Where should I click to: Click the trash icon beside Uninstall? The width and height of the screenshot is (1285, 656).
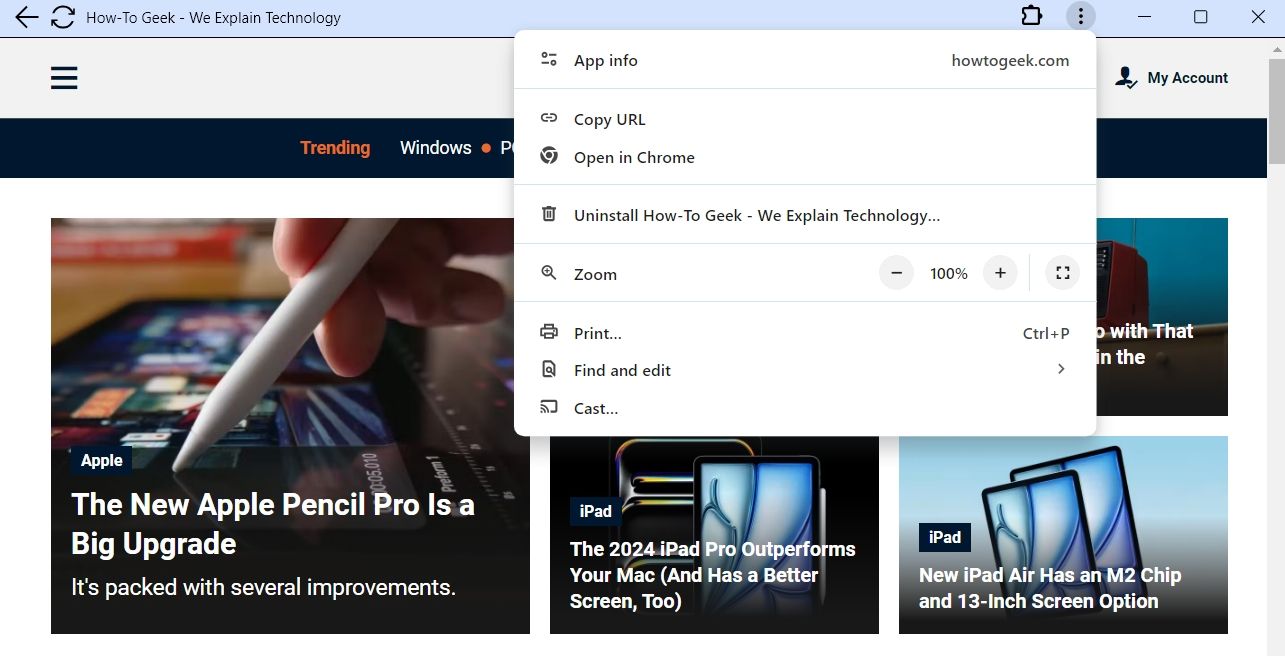pos(549,214)
